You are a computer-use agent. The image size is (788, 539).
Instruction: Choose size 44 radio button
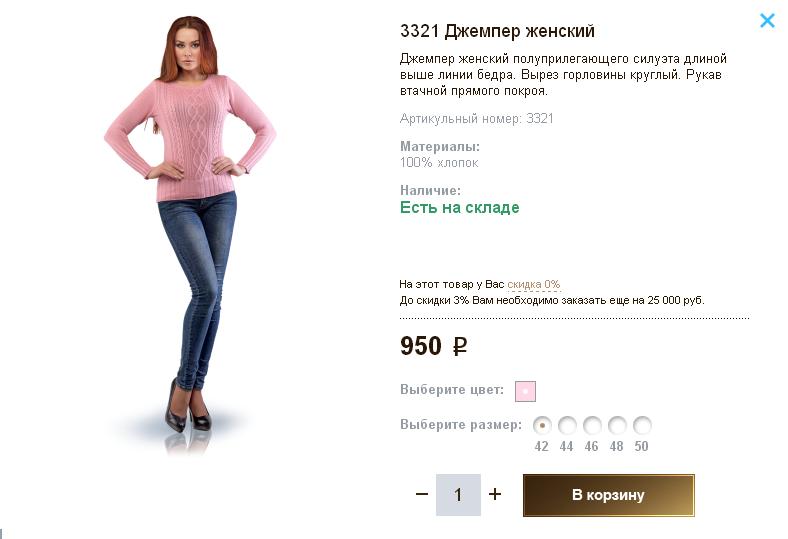tap(567, 425)
